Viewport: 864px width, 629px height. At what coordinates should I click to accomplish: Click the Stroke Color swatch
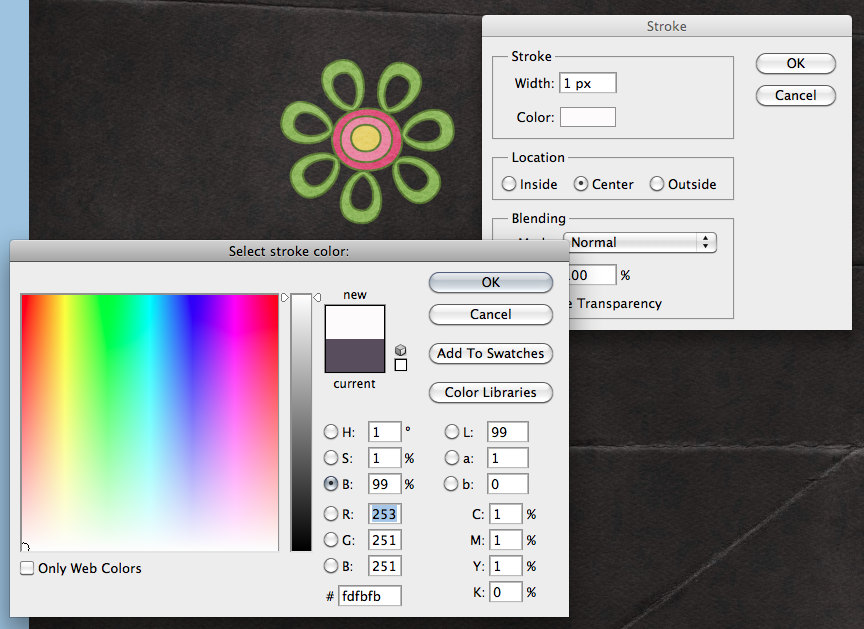click(x=588, y=117)
